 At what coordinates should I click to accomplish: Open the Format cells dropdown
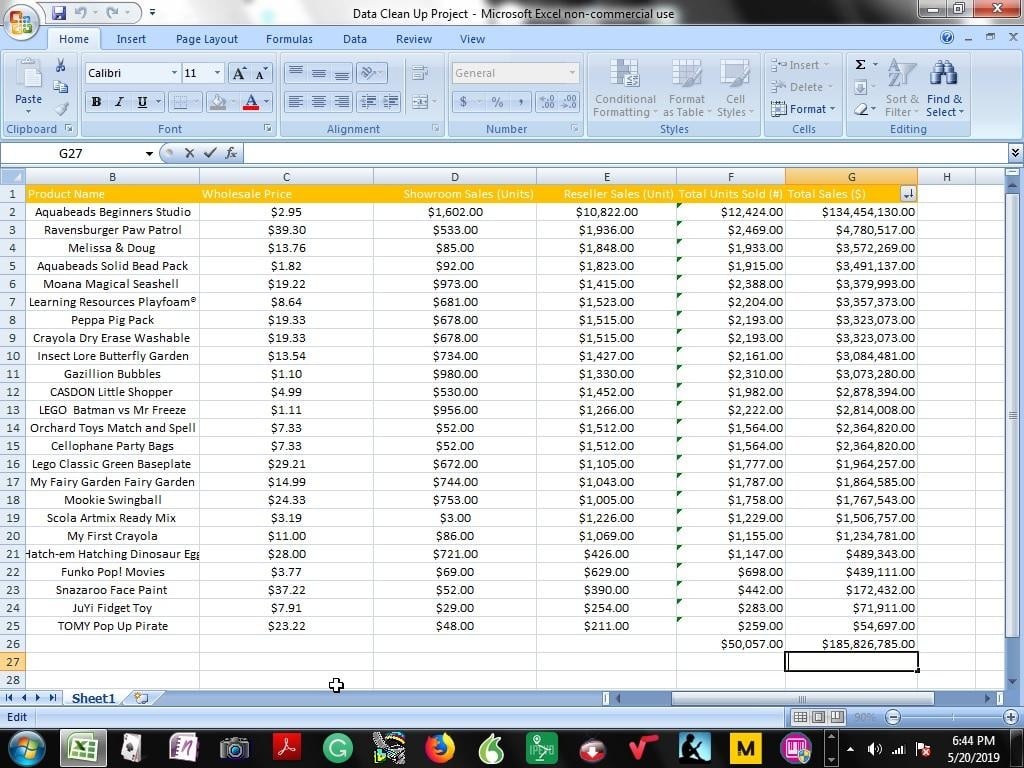[x=803, y=109]
